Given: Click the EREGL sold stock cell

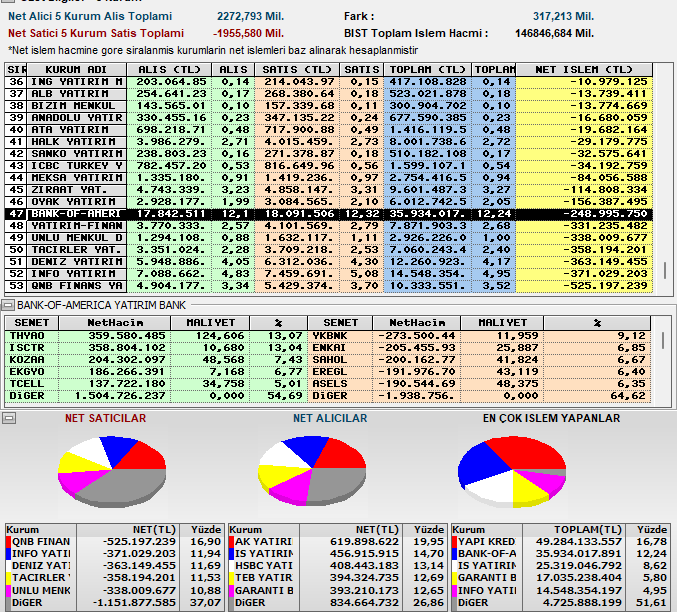Looking at the screenshot, I should (340, 372).
